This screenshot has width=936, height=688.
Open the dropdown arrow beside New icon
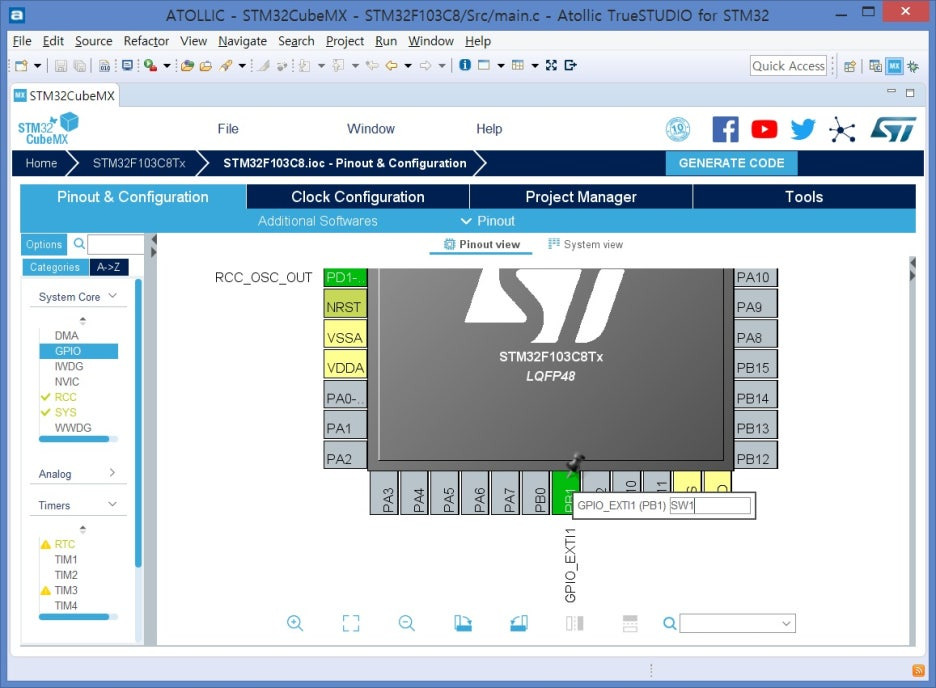click(x=37, y=66)
